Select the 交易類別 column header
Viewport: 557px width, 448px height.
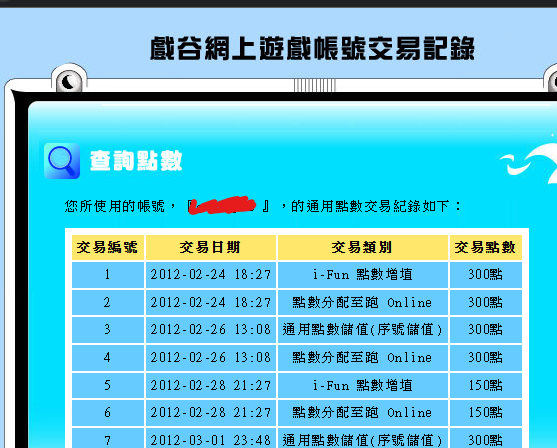pyautogui.click(x=363, y=247)
